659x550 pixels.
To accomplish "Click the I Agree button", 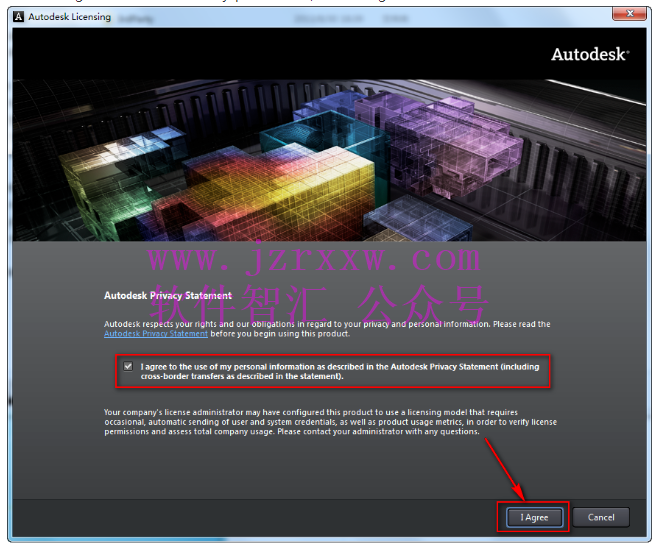I will [534, 517].
